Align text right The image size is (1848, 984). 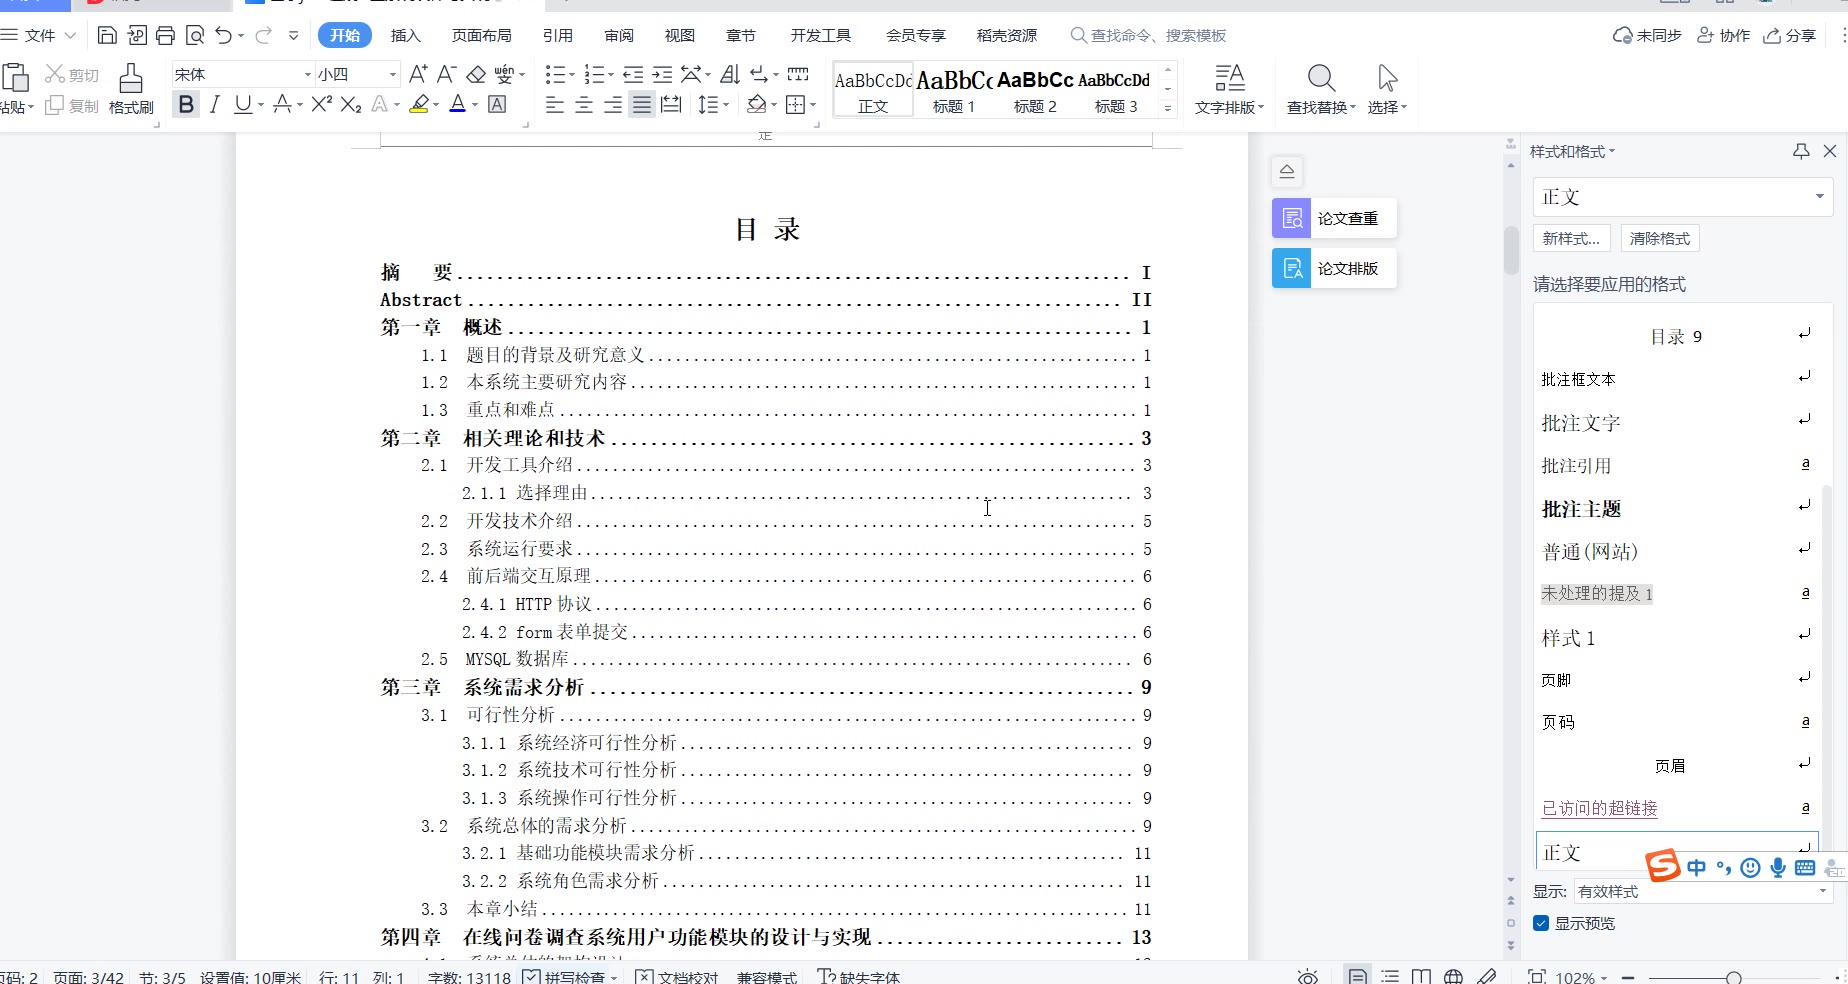coord(613,104)
